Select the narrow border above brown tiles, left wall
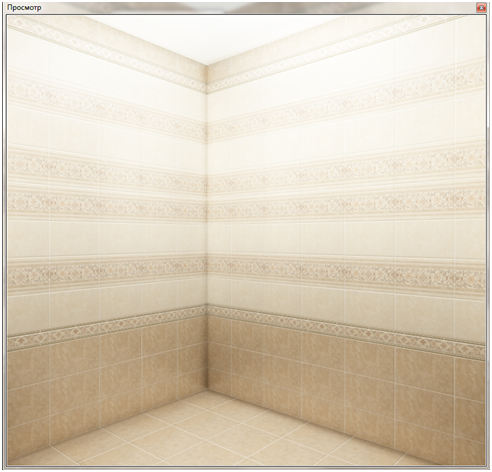Screen dimensions: 492x472 point(107,327)
